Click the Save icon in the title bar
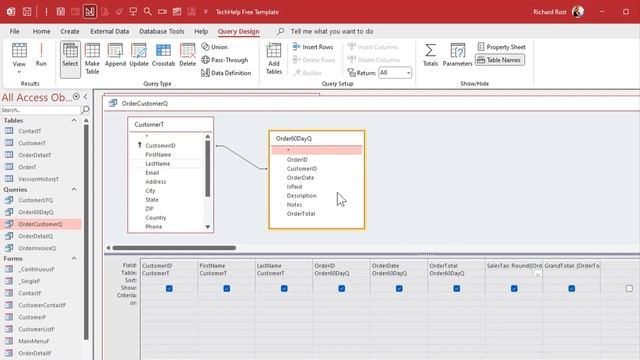This screenshot has width=640, height=360. point(27,12)
